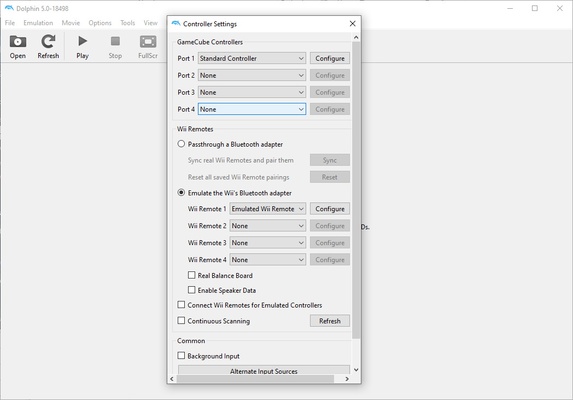573x400 pixels.
Task: Open the Port 4 dropdown
Action: 252,109
